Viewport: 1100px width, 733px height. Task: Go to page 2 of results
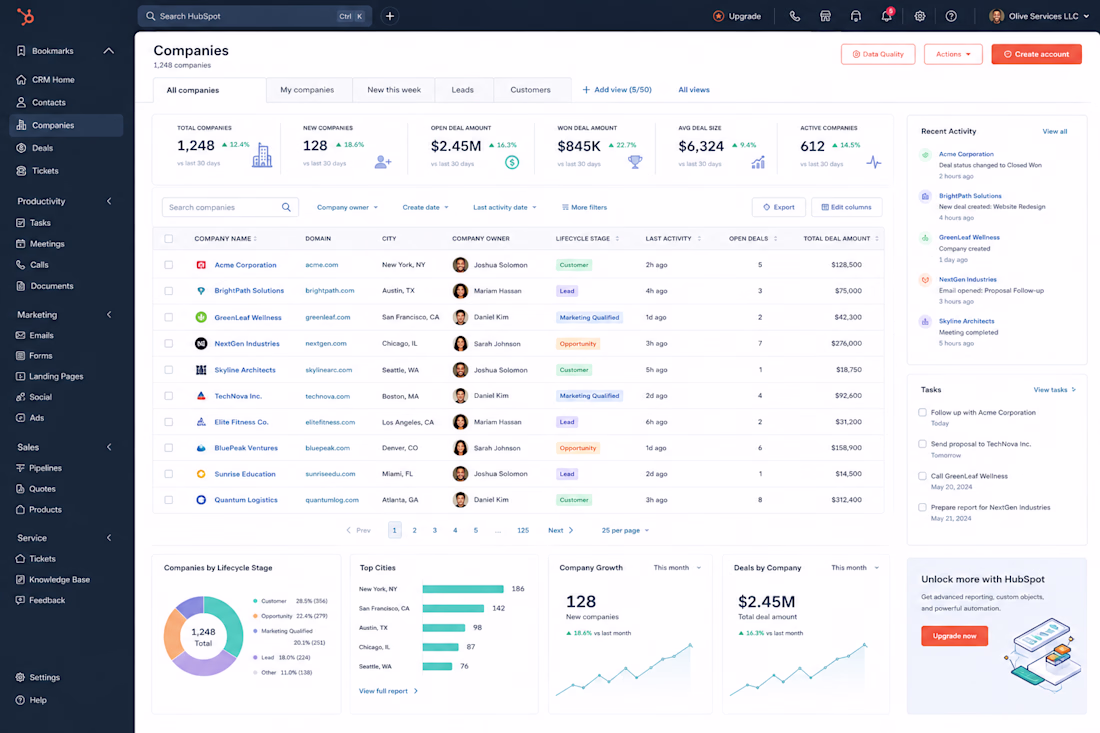coord(415,530)
